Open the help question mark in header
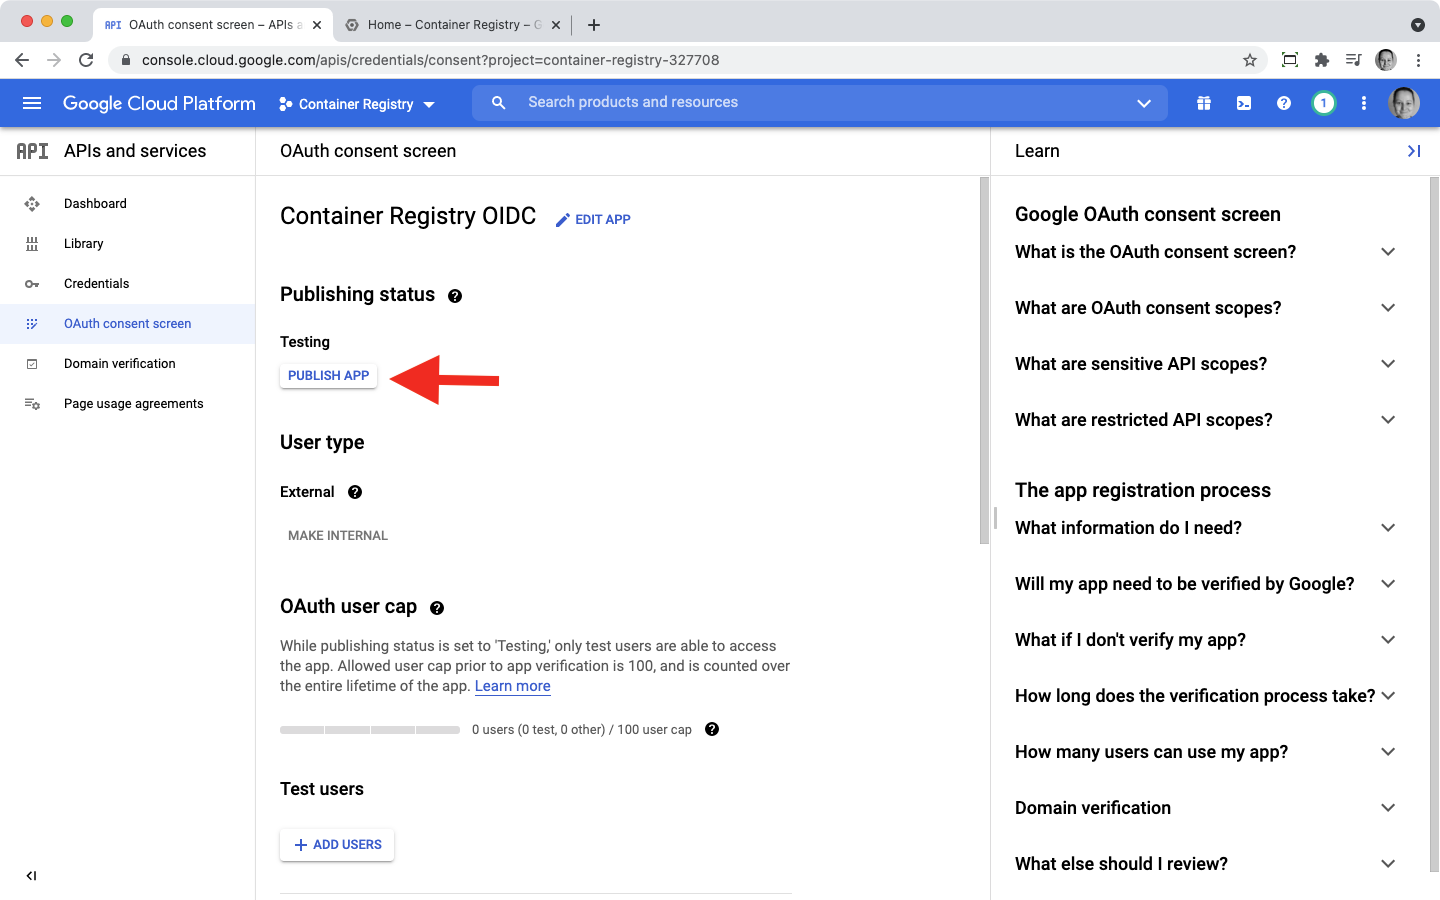The height and width of the screenshot is (900, 1440). click(x=1284, y=103)
